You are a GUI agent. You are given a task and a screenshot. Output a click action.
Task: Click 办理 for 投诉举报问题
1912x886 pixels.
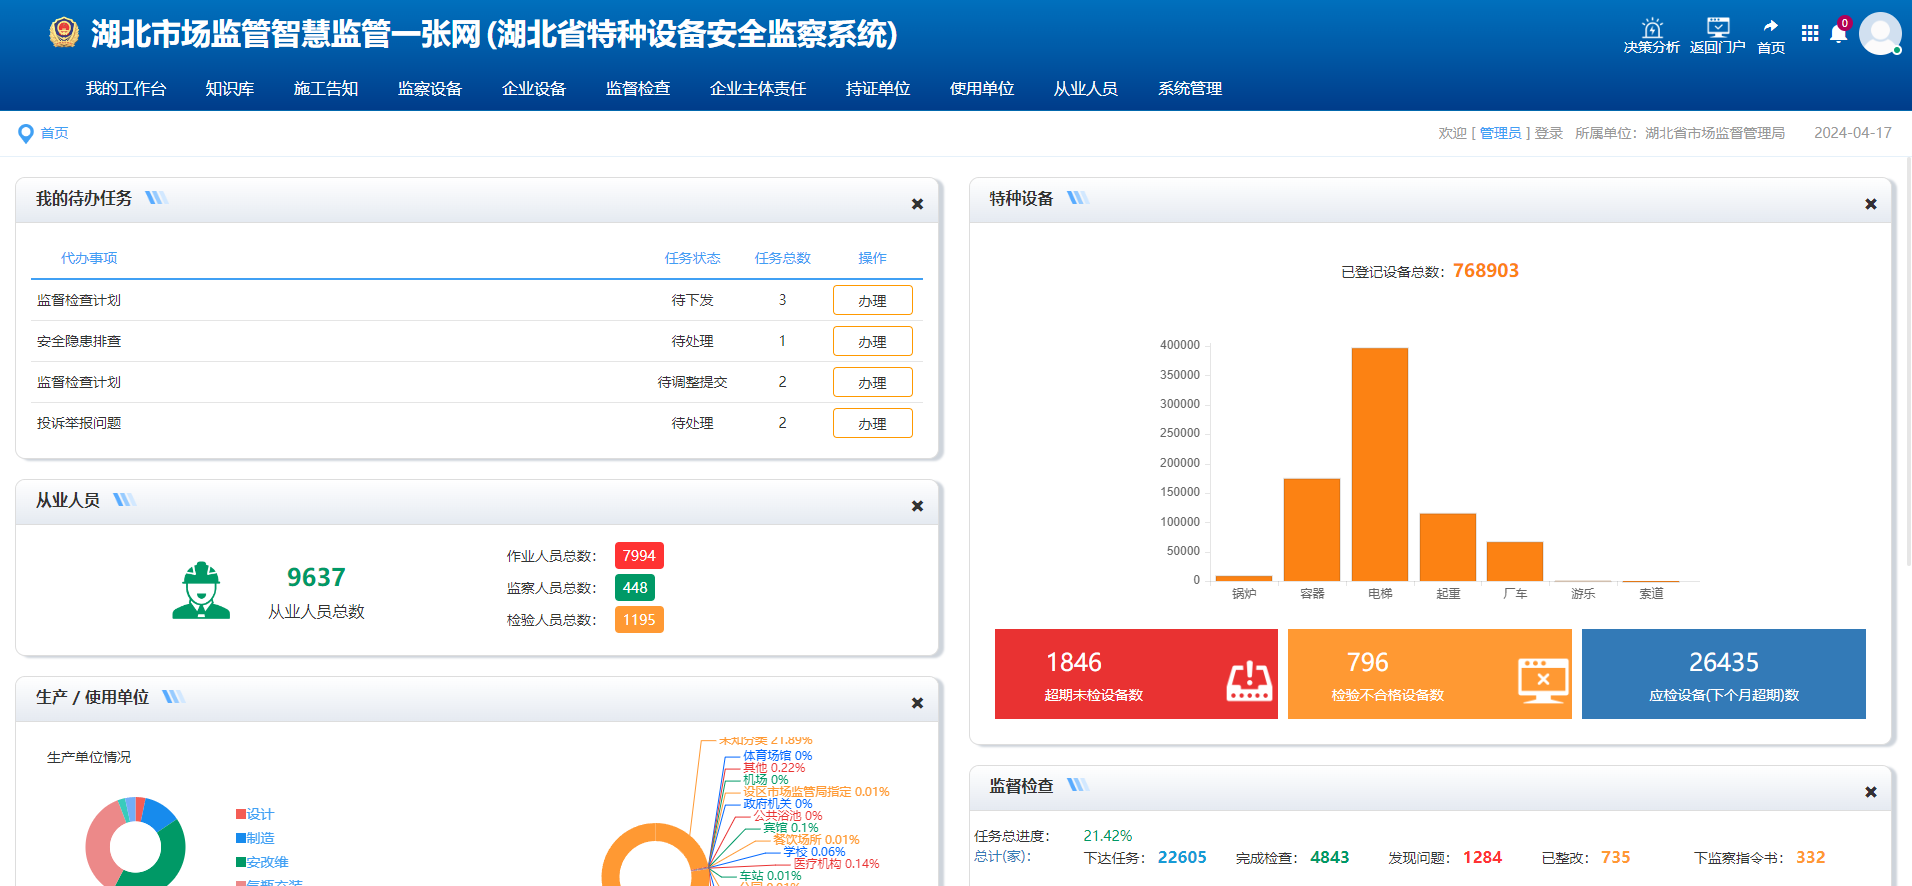pyautogui.click(x=873, y=423)
